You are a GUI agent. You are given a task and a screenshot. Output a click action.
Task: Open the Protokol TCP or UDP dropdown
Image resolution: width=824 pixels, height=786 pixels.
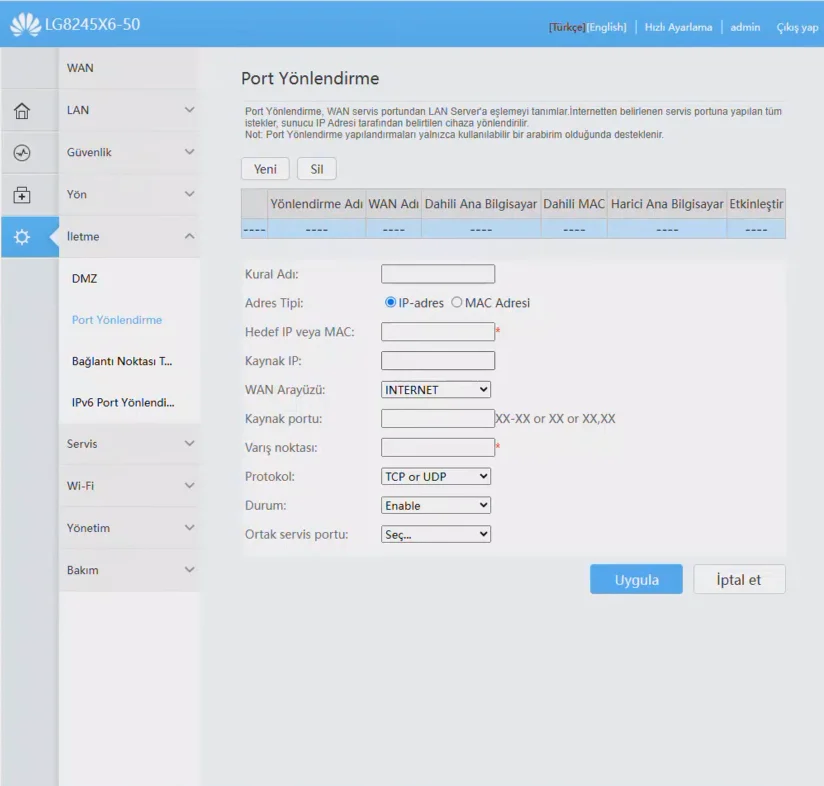pyautogui.click(x=436, y=476)
